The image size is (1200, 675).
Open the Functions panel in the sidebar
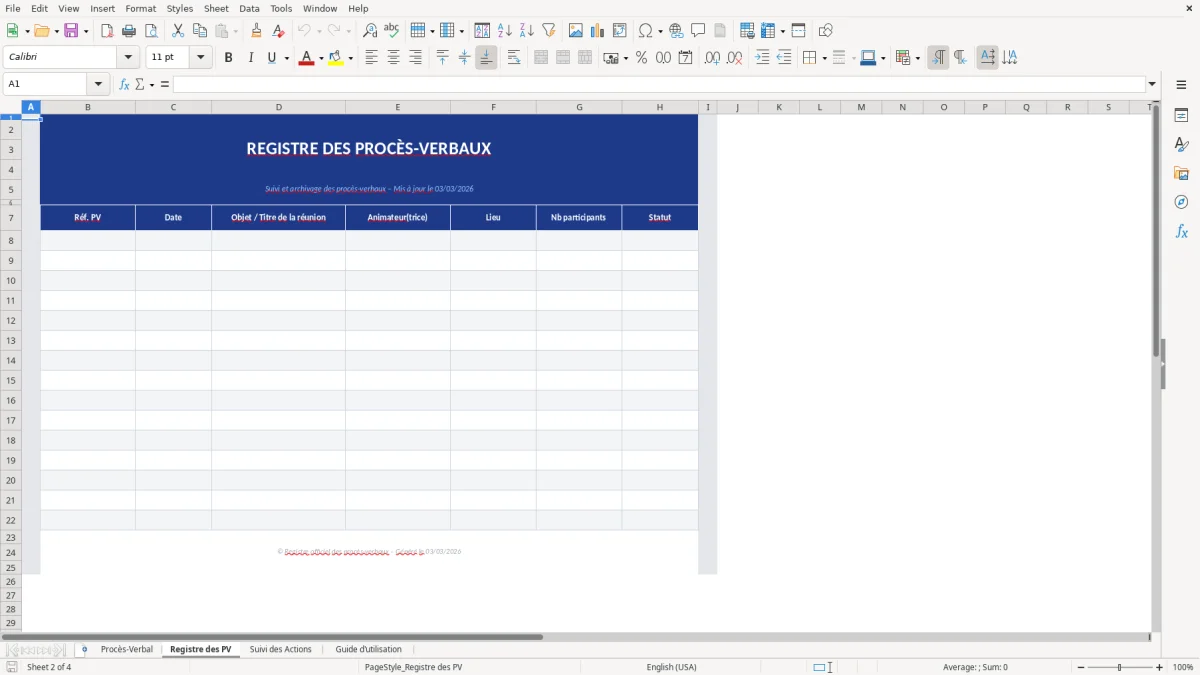click(1182, 231)
